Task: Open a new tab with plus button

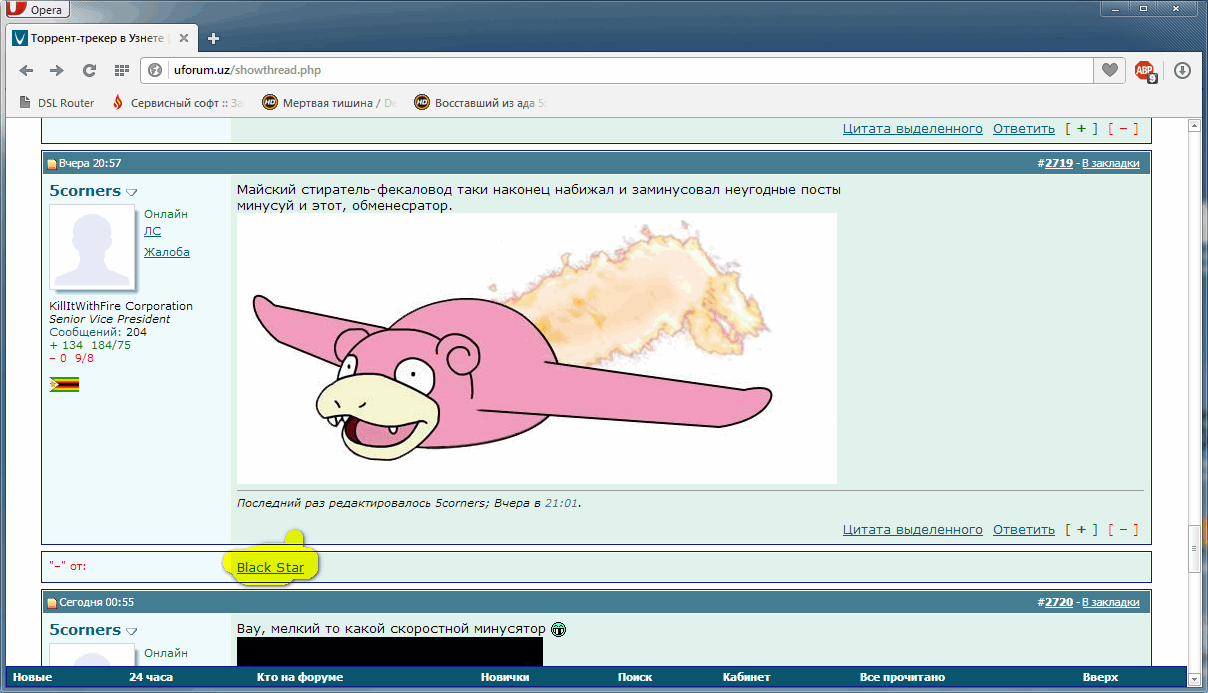Action: (x=212, y=39)
